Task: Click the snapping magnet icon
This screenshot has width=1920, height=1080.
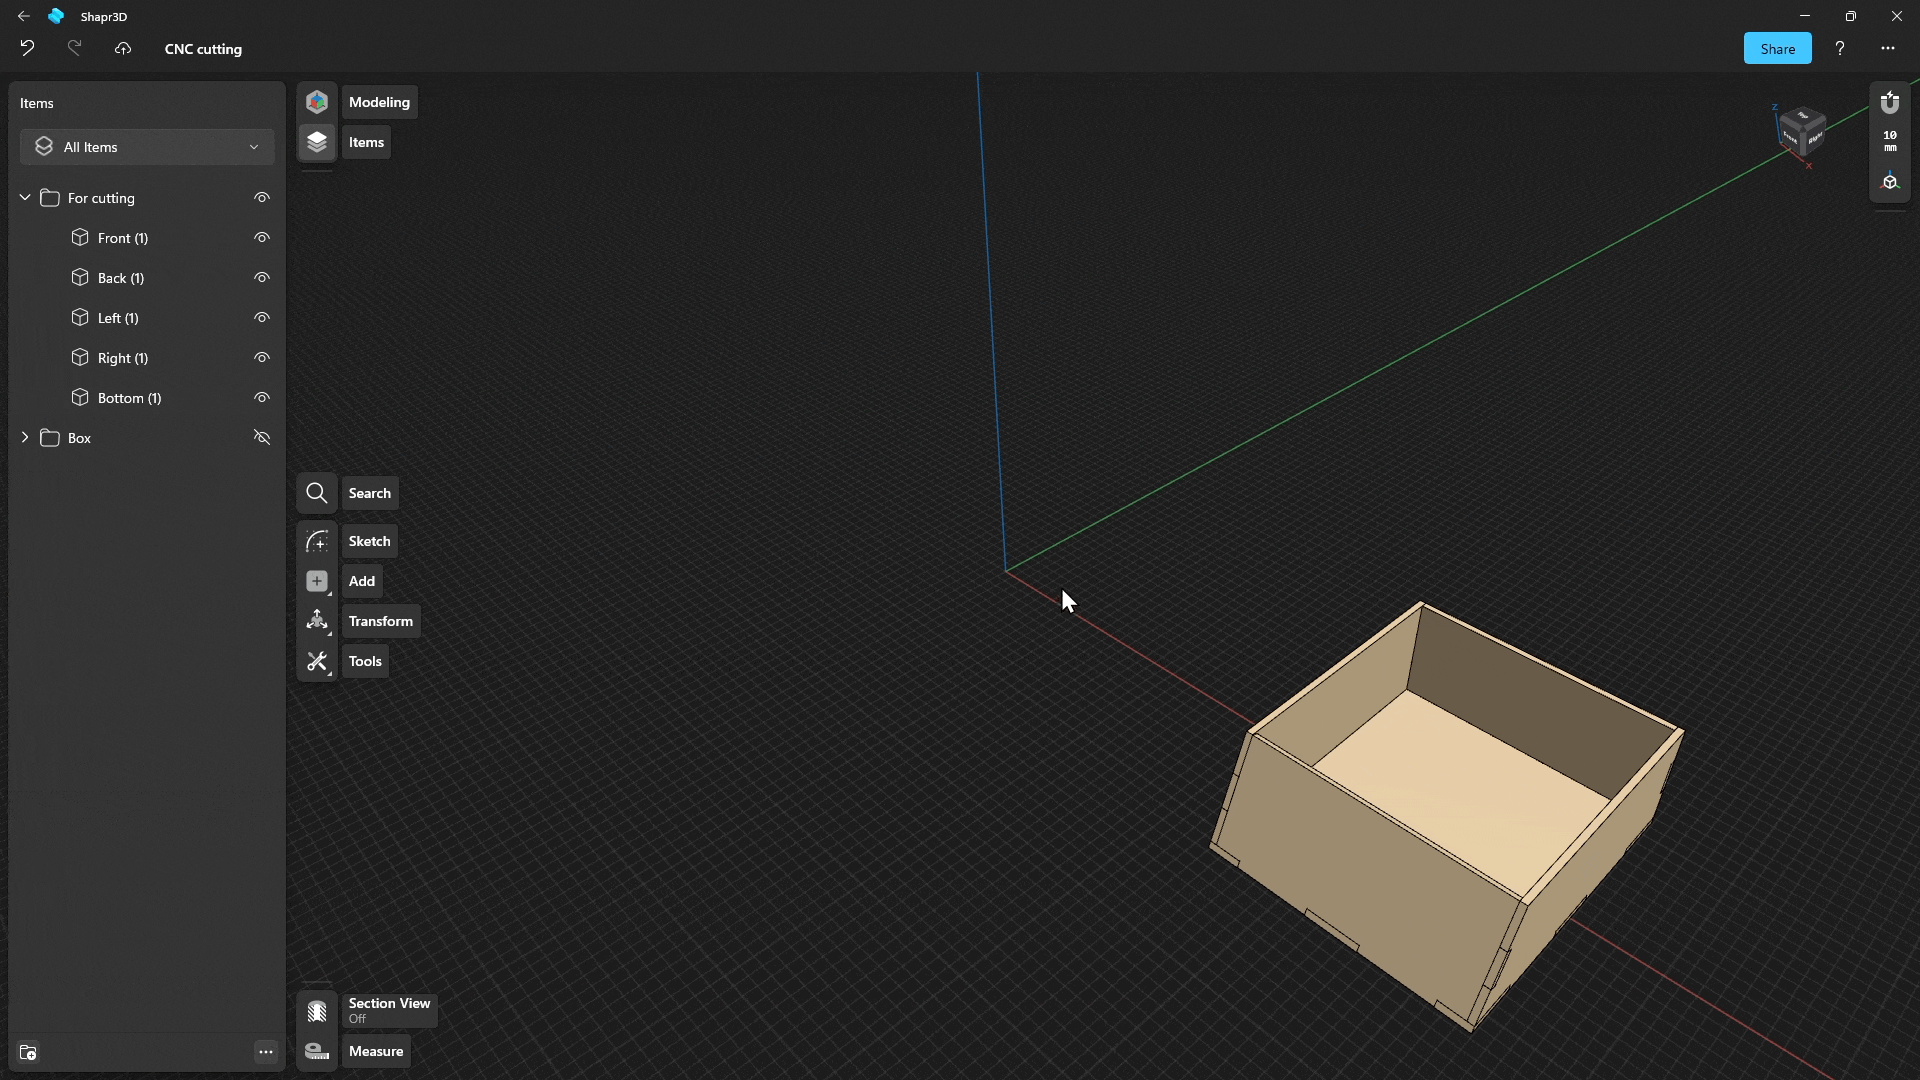Action: click(x=1890, y=102)
